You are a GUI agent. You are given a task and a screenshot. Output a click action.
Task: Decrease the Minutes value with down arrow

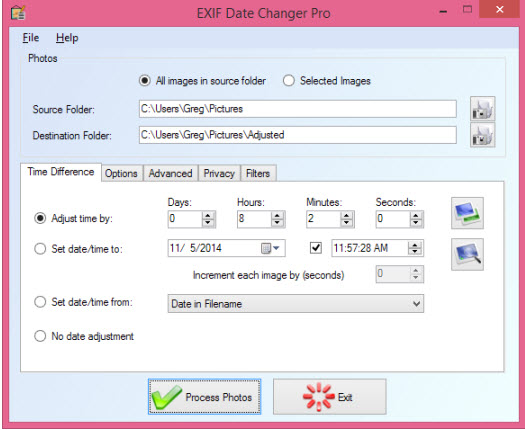tap(347, 223)
